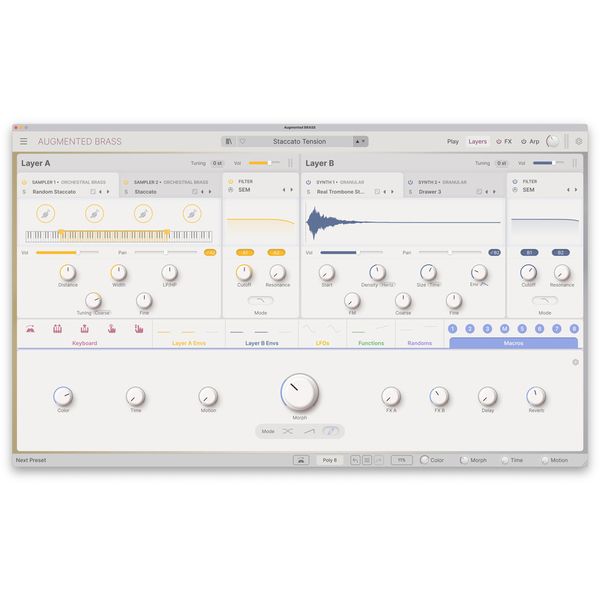This screenshot has width=600, height=600.
Task: Choose the crossfade Morph mode icon
Action: (288, 431)
